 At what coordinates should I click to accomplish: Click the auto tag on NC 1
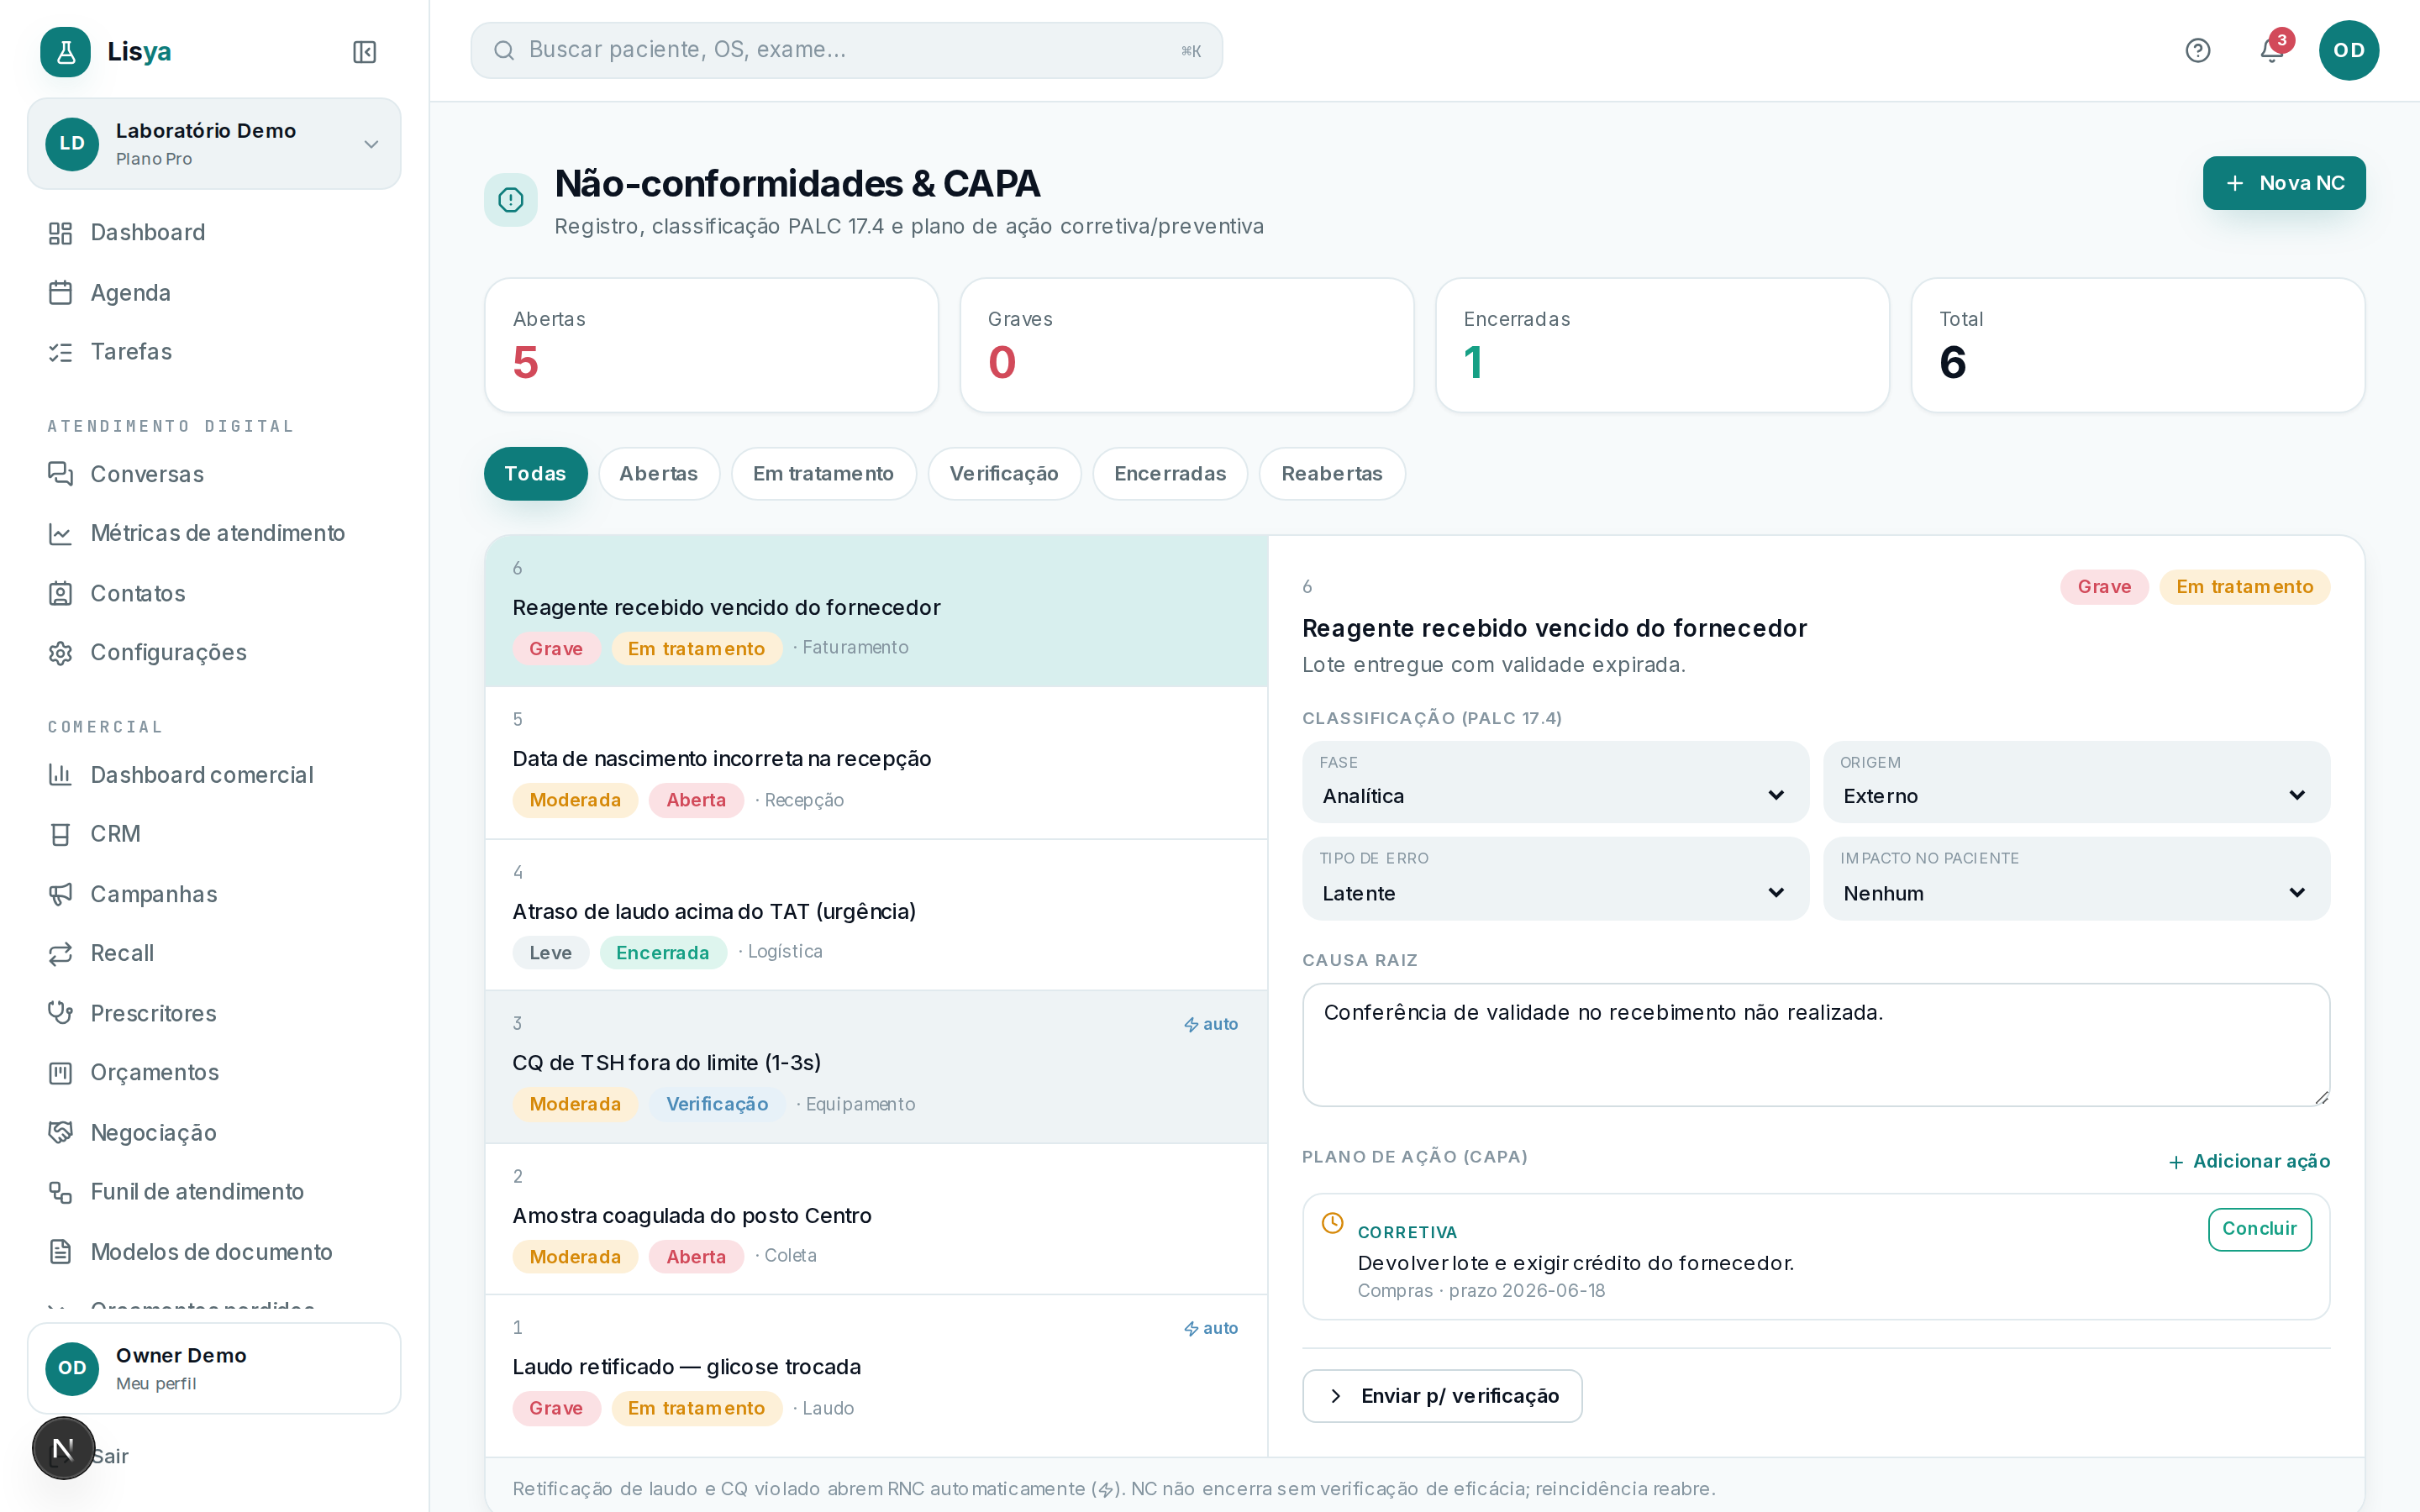(x=1210, y=1328)
